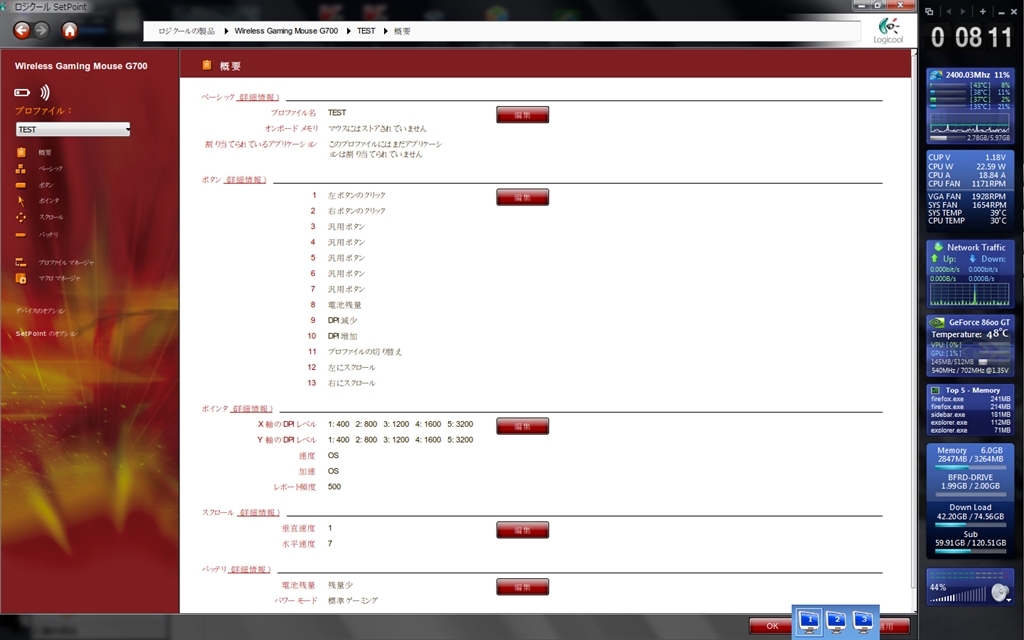The image size is (1024, 640).
Task: Edit the ポインタ DPI section
Action: (522, 426)
